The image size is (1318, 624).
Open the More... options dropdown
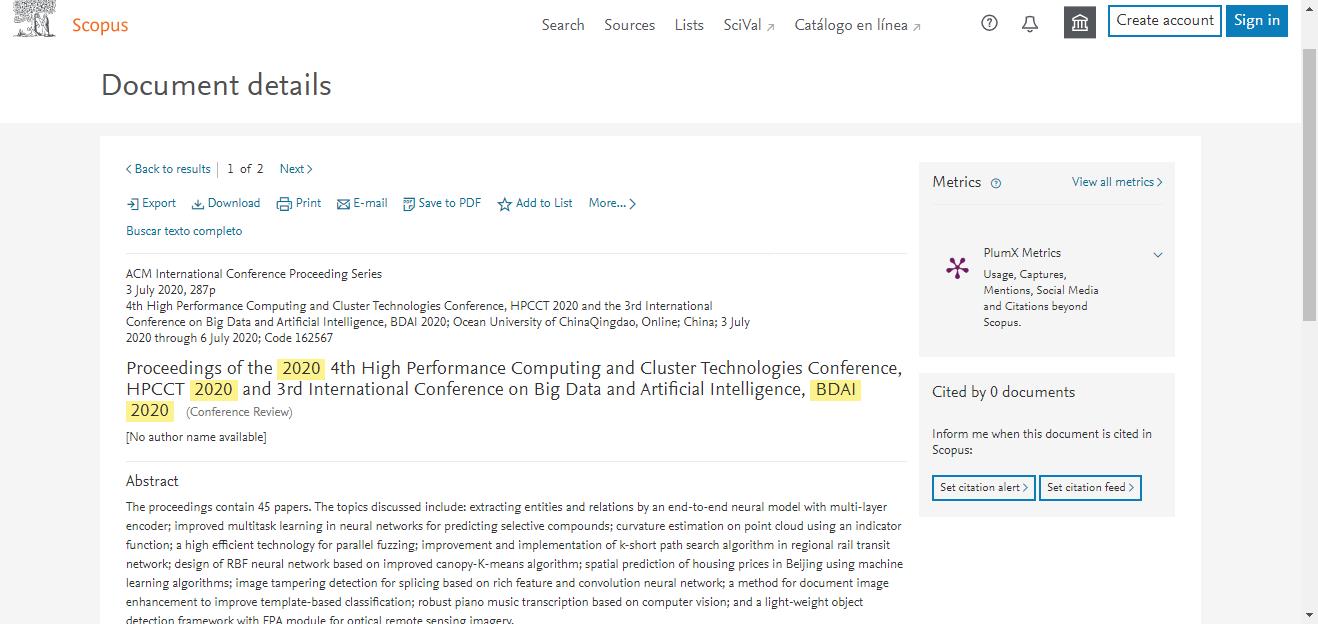click(612, 204)
